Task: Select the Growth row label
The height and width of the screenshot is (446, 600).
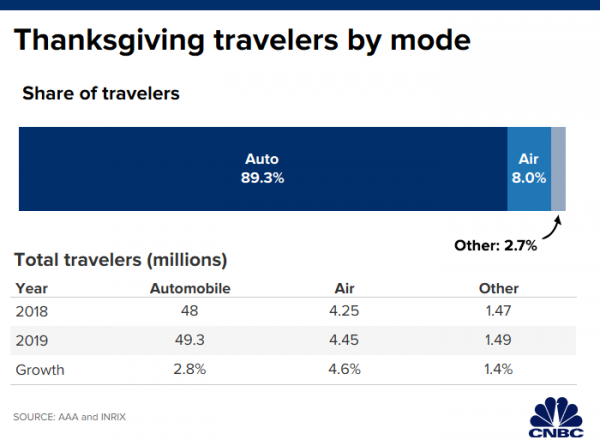Action: (39, 369)
